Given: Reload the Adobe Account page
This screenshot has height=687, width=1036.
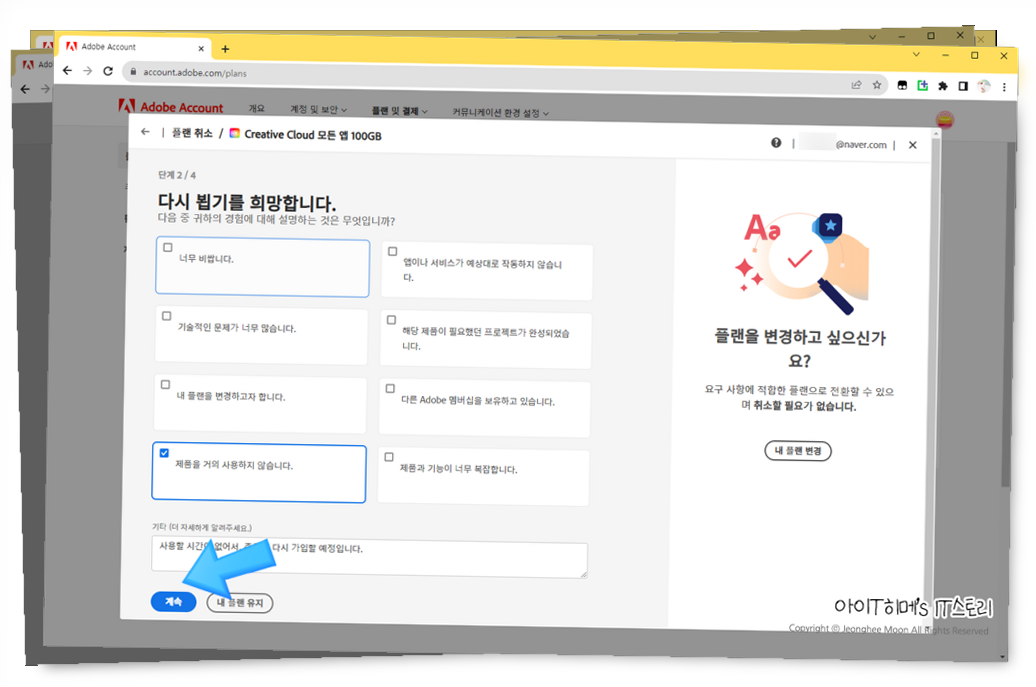Looking at the screenshot, I should [108, 71].
